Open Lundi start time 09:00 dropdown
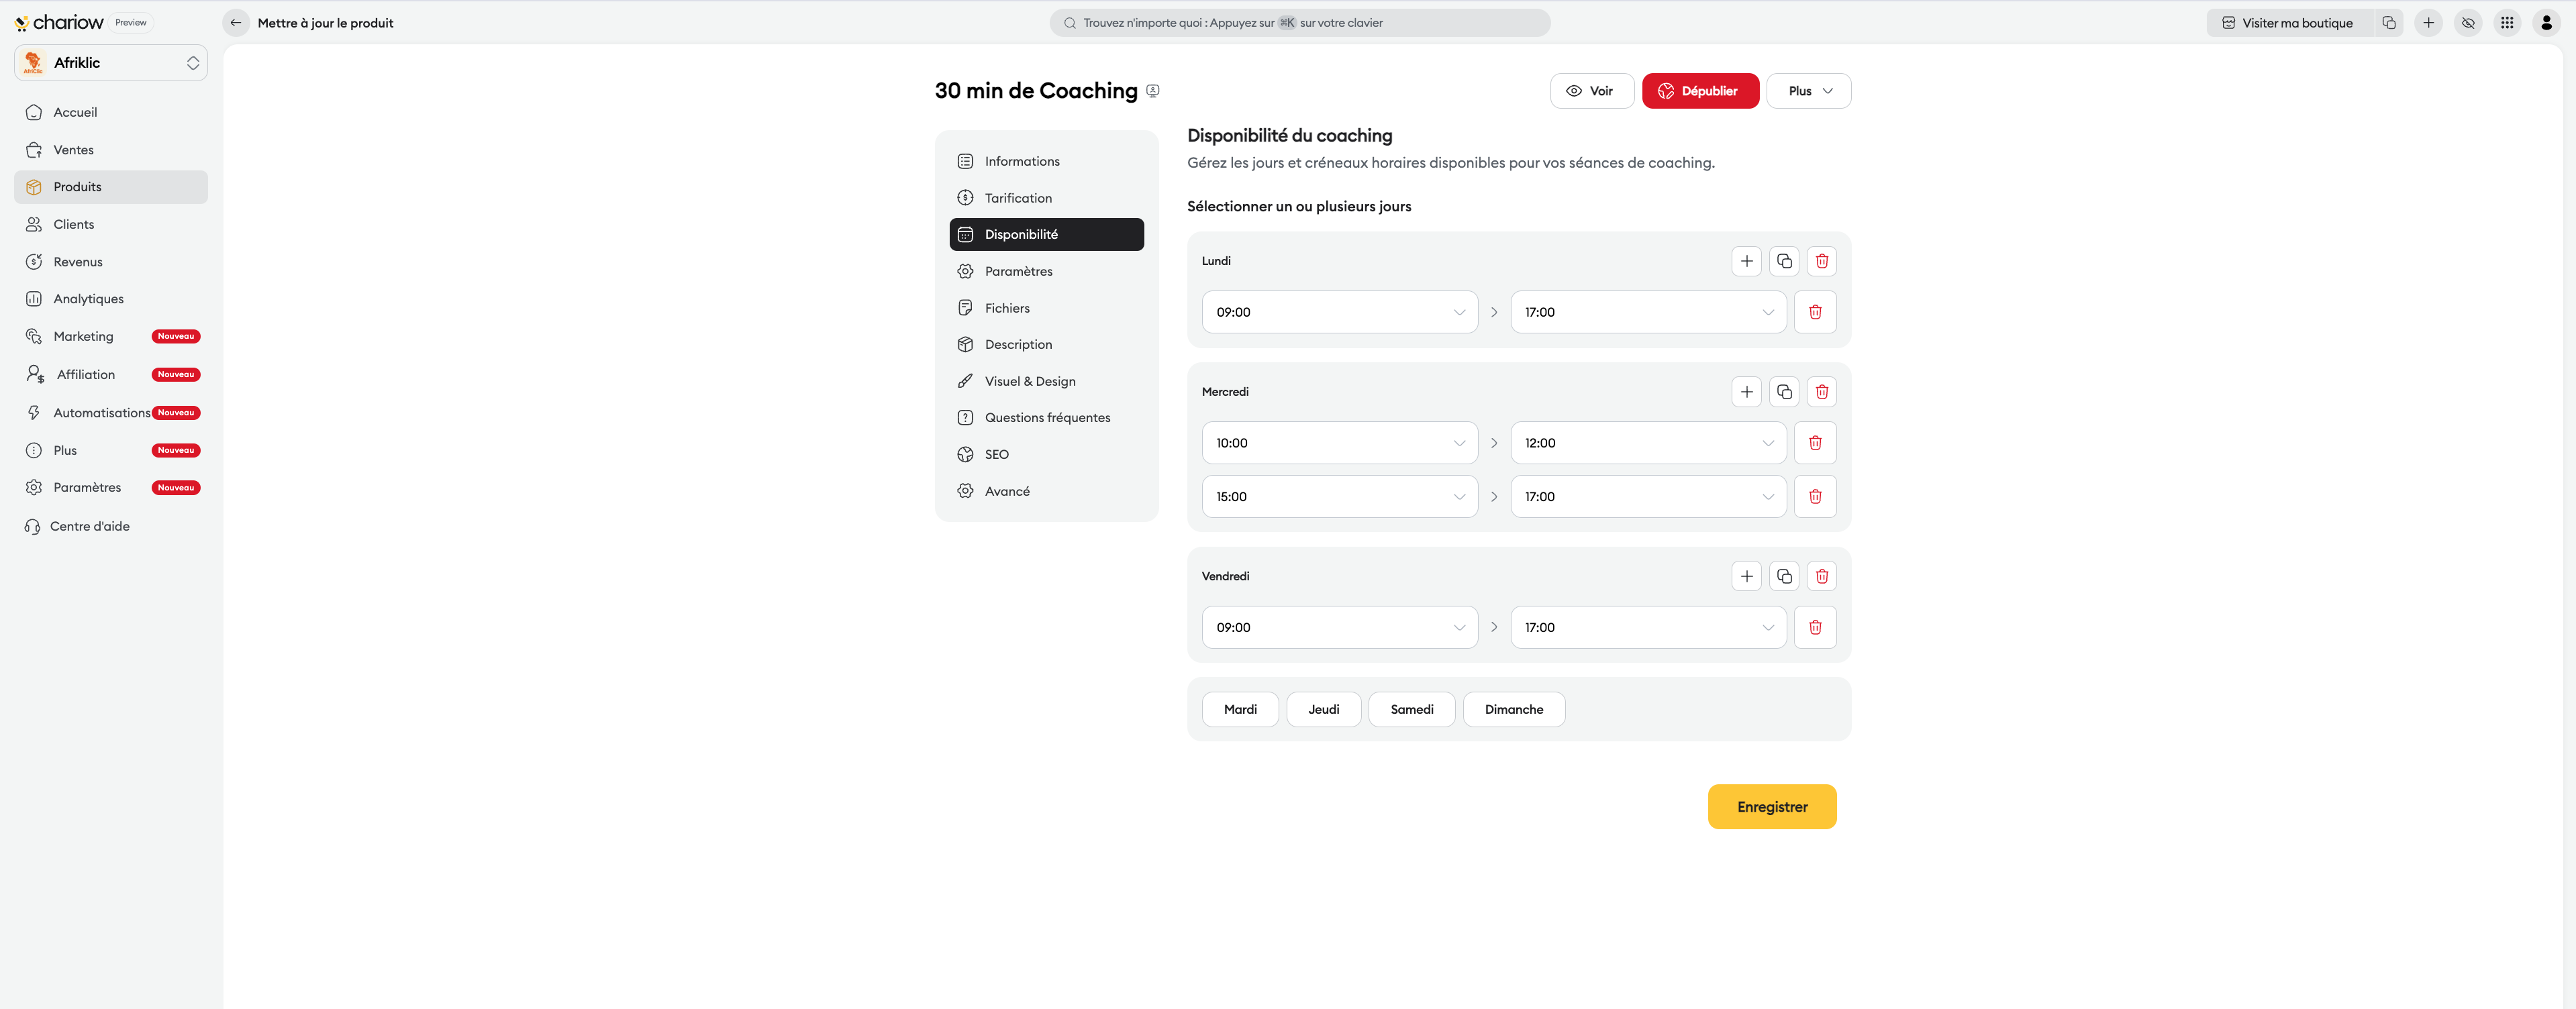 click(1339, 312)
